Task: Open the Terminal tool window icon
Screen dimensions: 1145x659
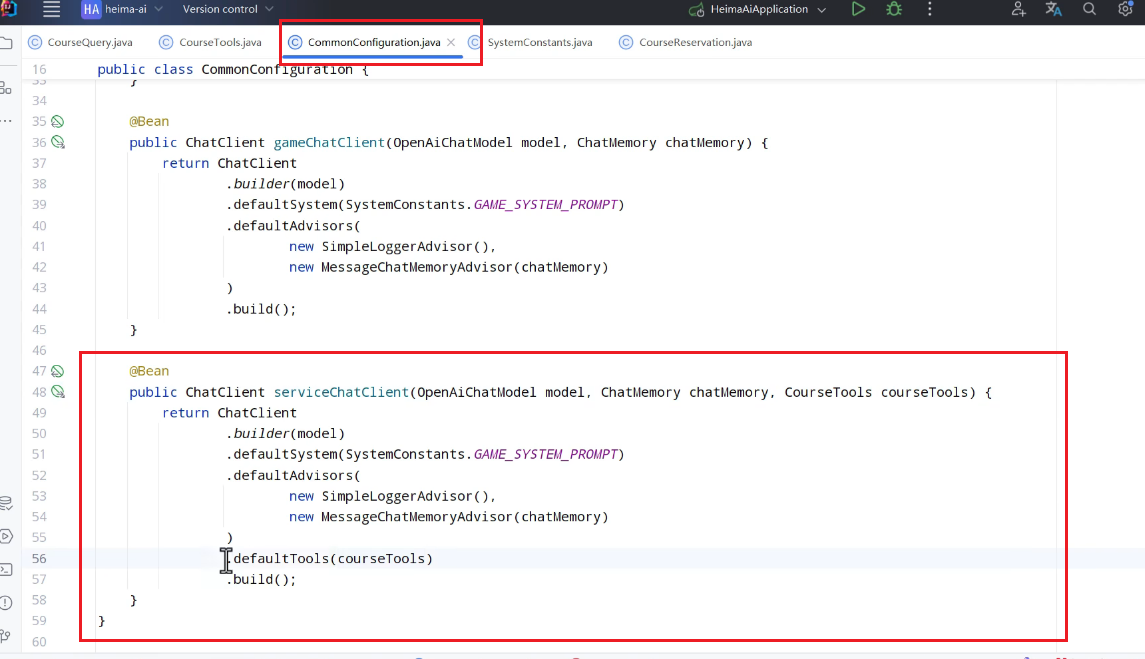Action: (7, 570)
